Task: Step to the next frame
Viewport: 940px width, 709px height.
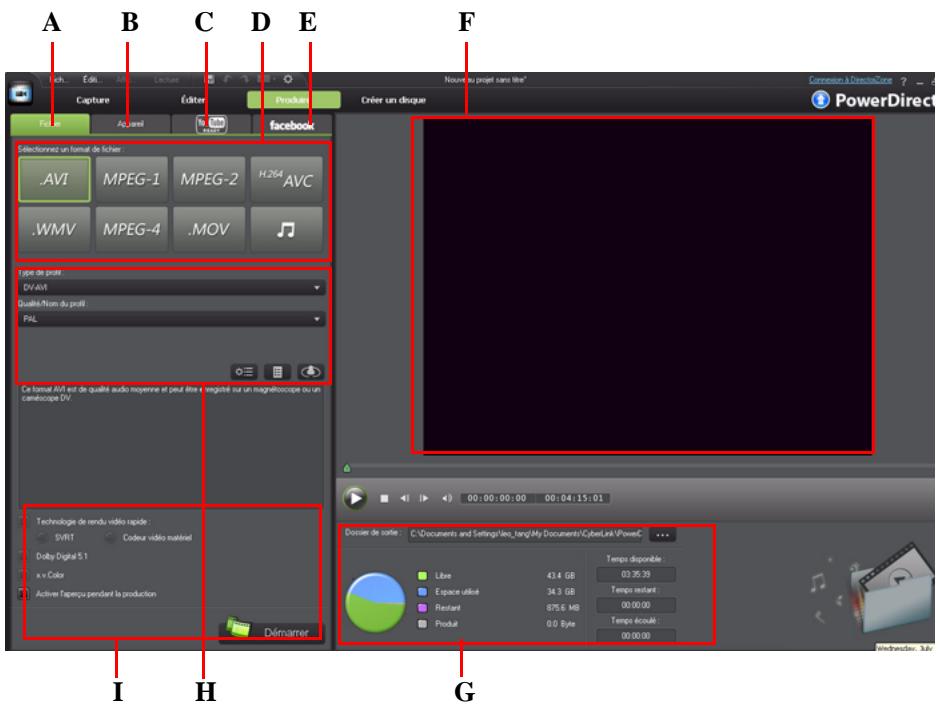Action: tap(424, 499)
